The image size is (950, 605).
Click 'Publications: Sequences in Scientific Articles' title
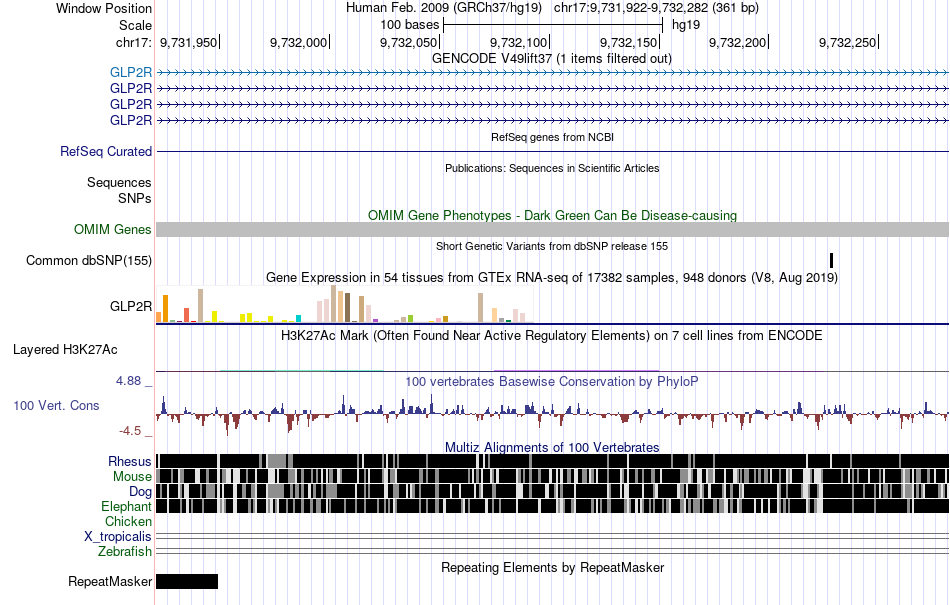[x=552, y=168]
